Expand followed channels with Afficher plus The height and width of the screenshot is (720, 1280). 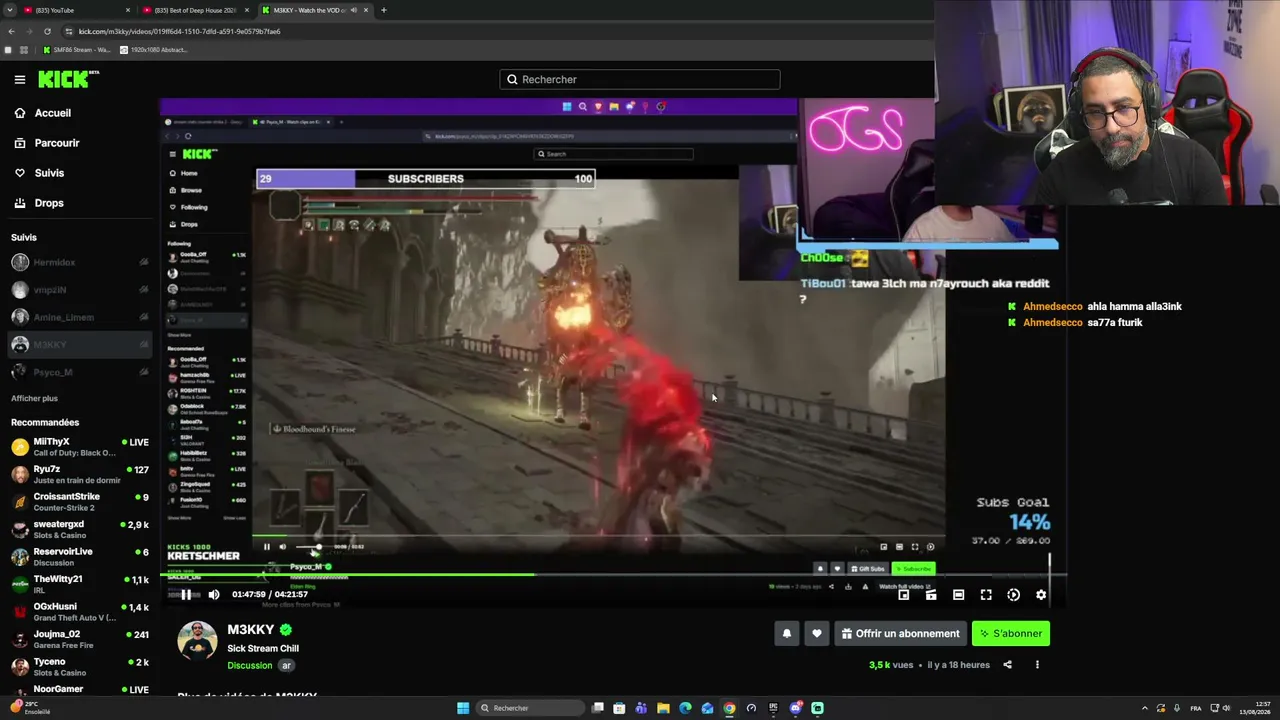pyautogui.click(x=34, y=398)
